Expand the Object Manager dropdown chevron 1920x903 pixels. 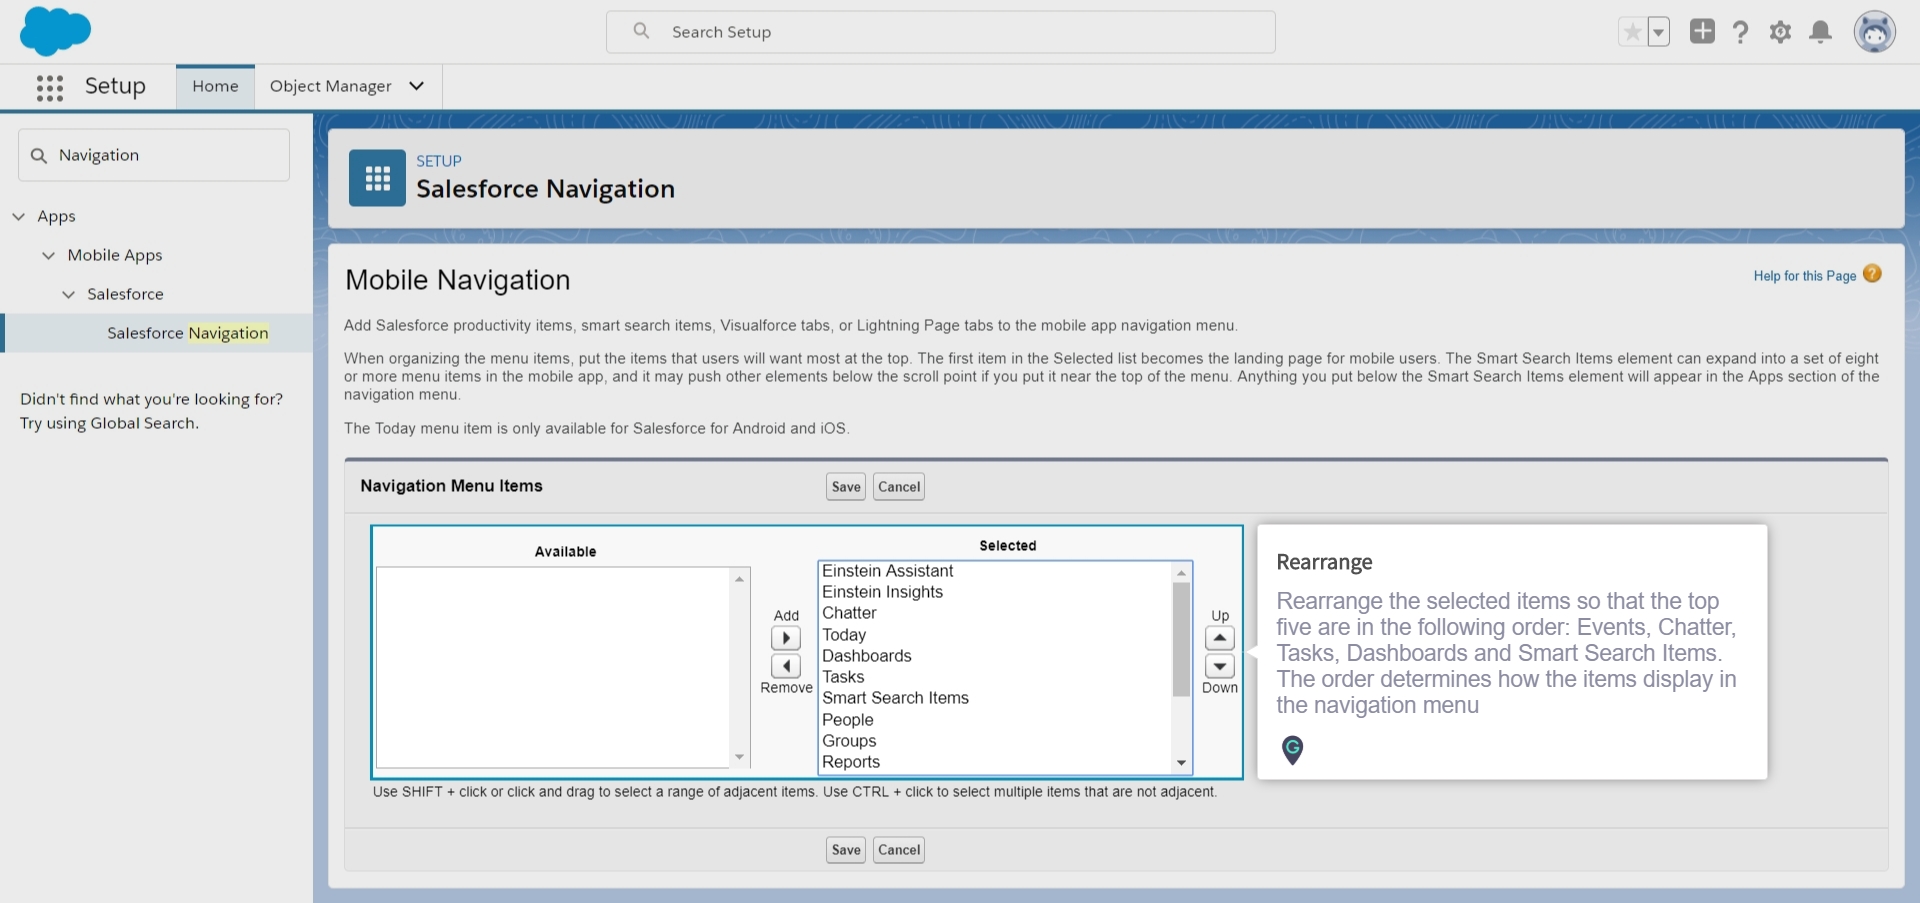tap(417, 86)
